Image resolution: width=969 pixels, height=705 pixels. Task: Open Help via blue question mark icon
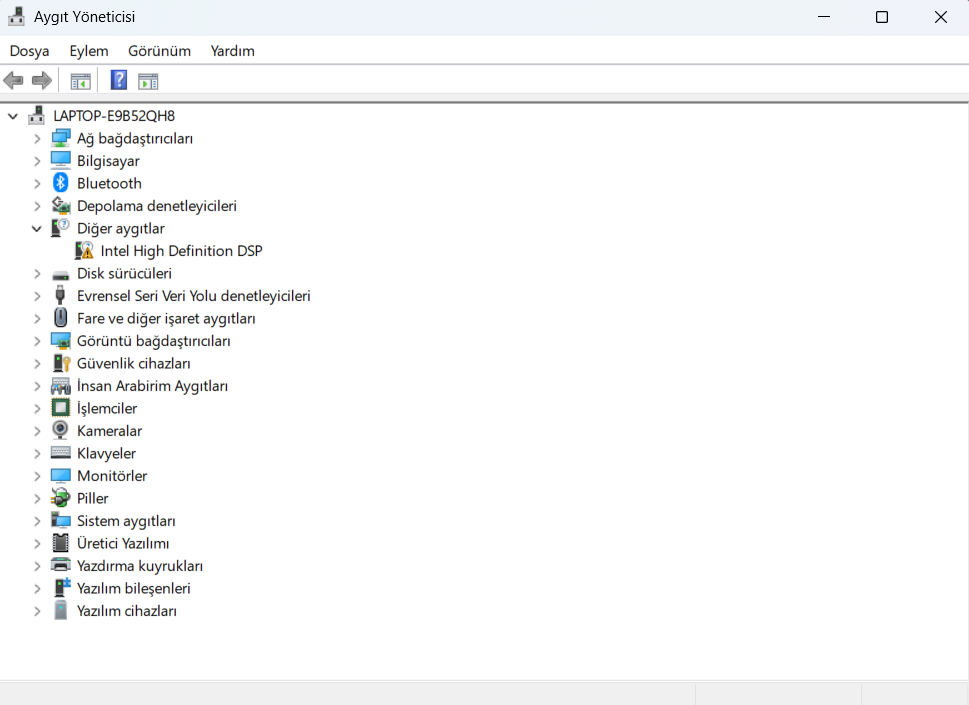coord(119,80)
